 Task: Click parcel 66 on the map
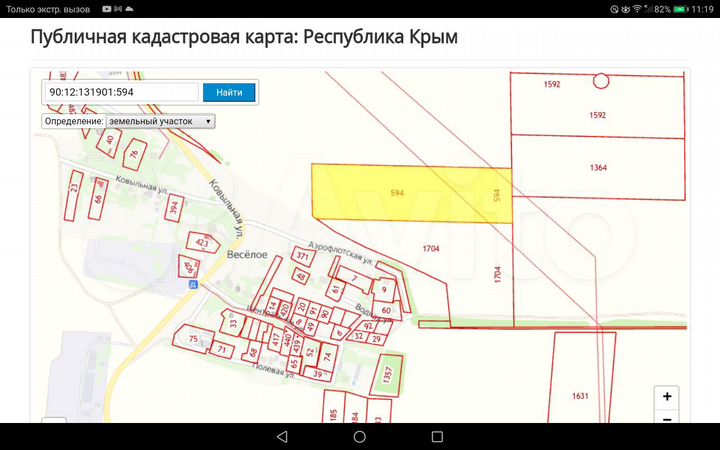[98, 198]
